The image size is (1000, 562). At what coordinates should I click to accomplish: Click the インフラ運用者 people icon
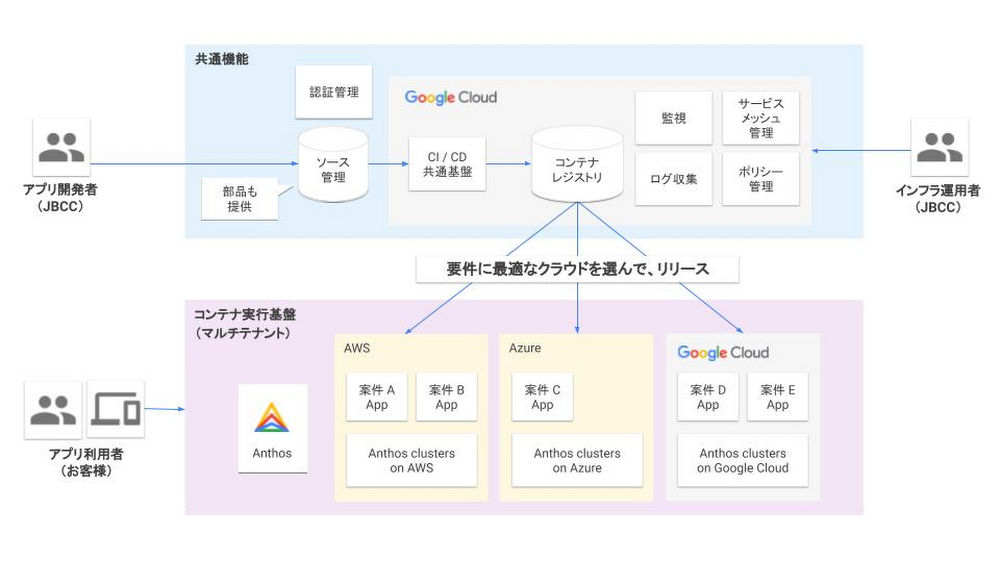pyautogui.click(x=939, y=147)
